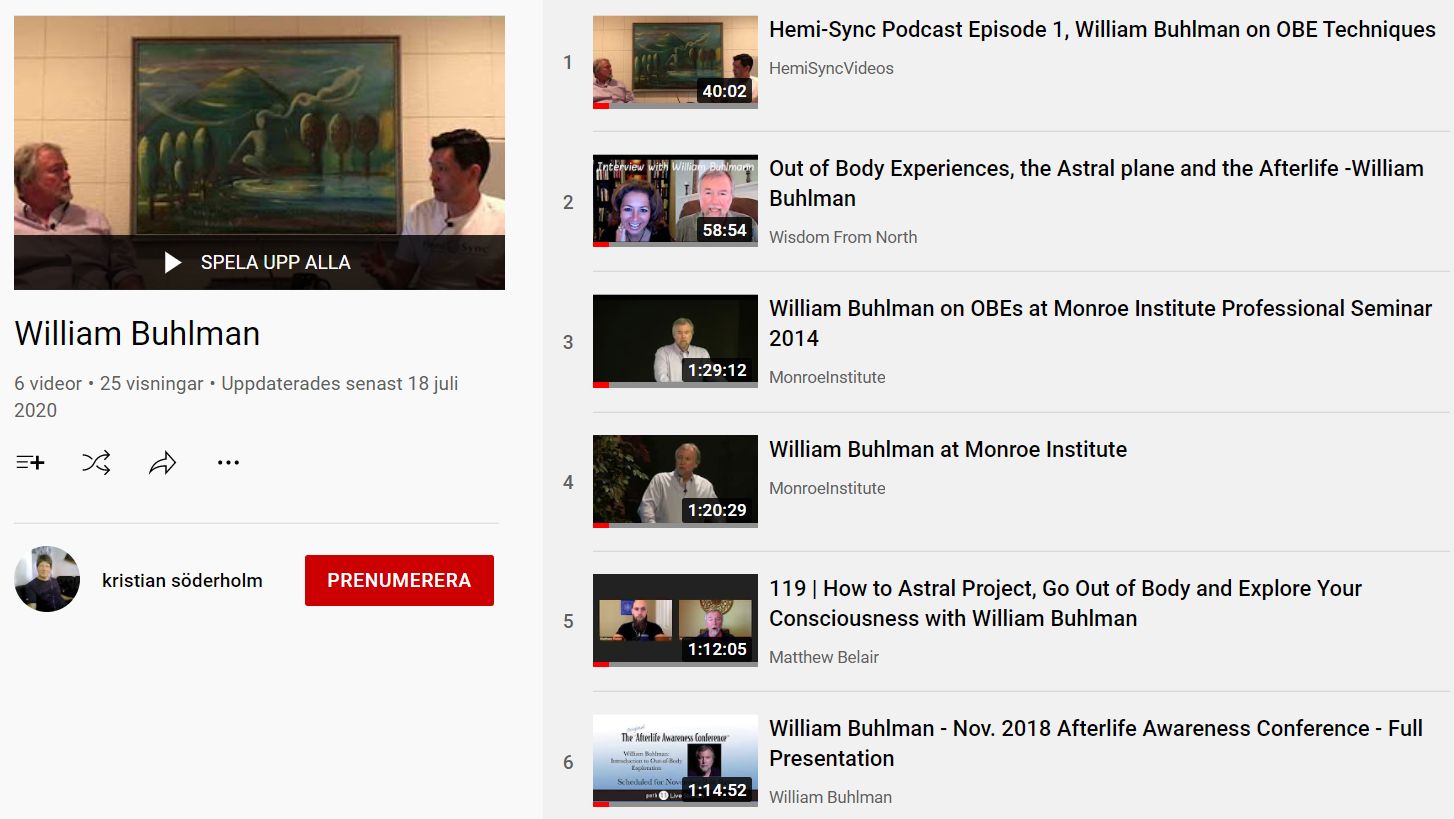Click the William Buhlman playlist heading
Screen dimensions: 1454x819
click(137, 333)
